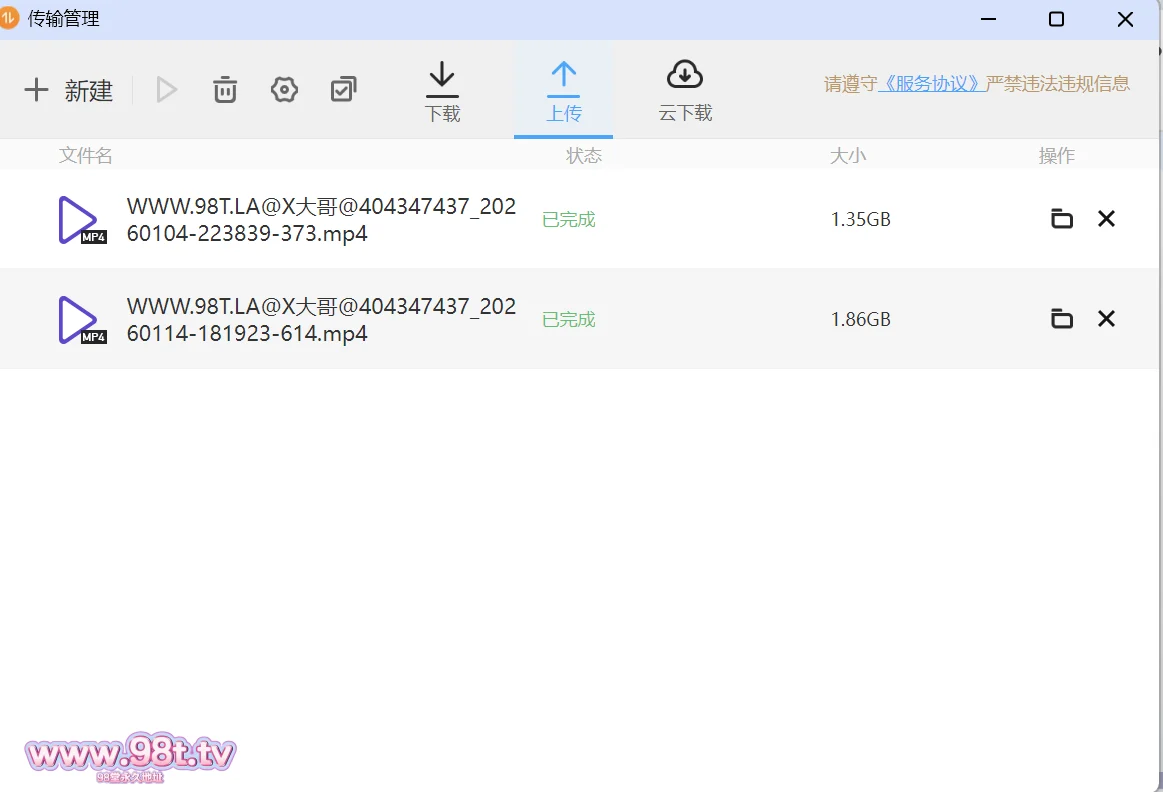1163x792 pixels.
Task: Remove the 1.35GB file record
Action: coord(1106,219)
